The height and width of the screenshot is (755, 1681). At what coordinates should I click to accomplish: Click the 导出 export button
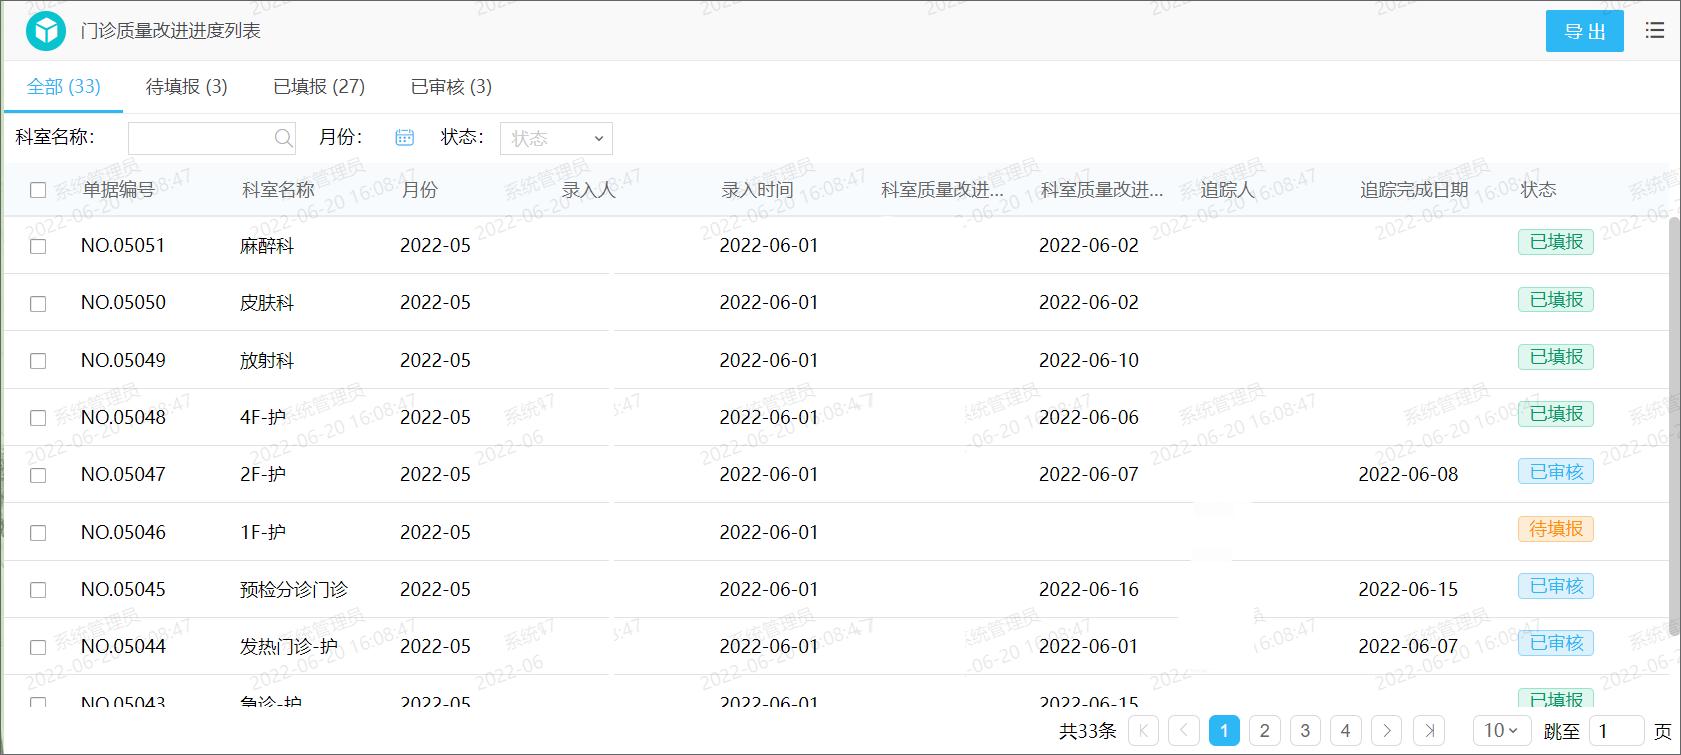click(x=1585, y=31)
